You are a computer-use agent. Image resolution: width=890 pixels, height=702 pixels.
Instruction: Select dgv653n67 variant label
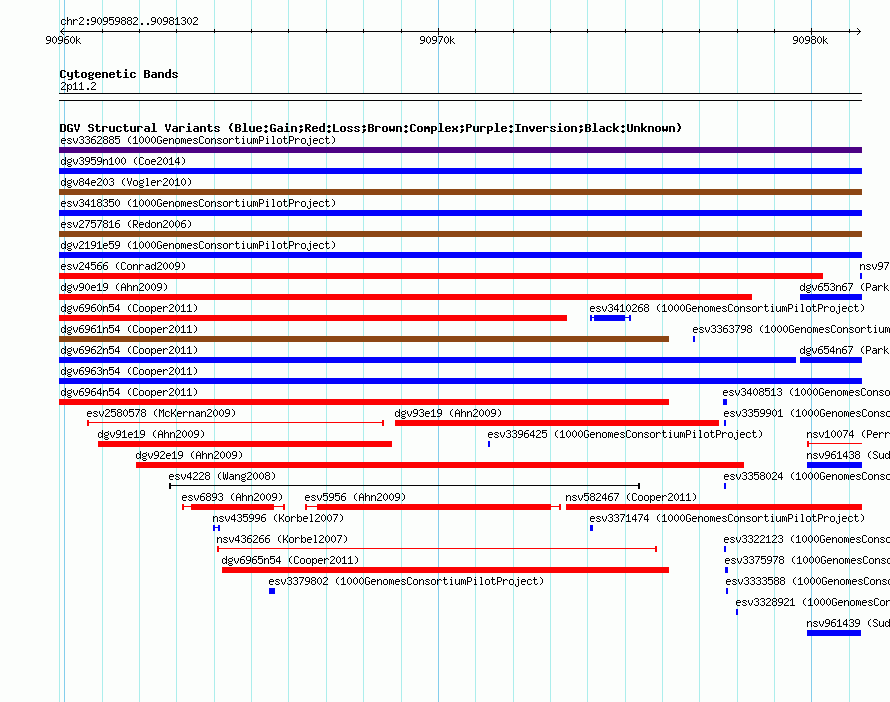click(x=844, y=287)
